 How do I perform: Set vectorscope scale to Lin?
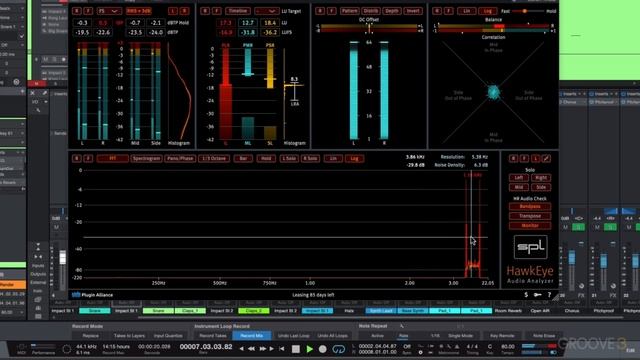pyautogui.click(x=466, y=11)
